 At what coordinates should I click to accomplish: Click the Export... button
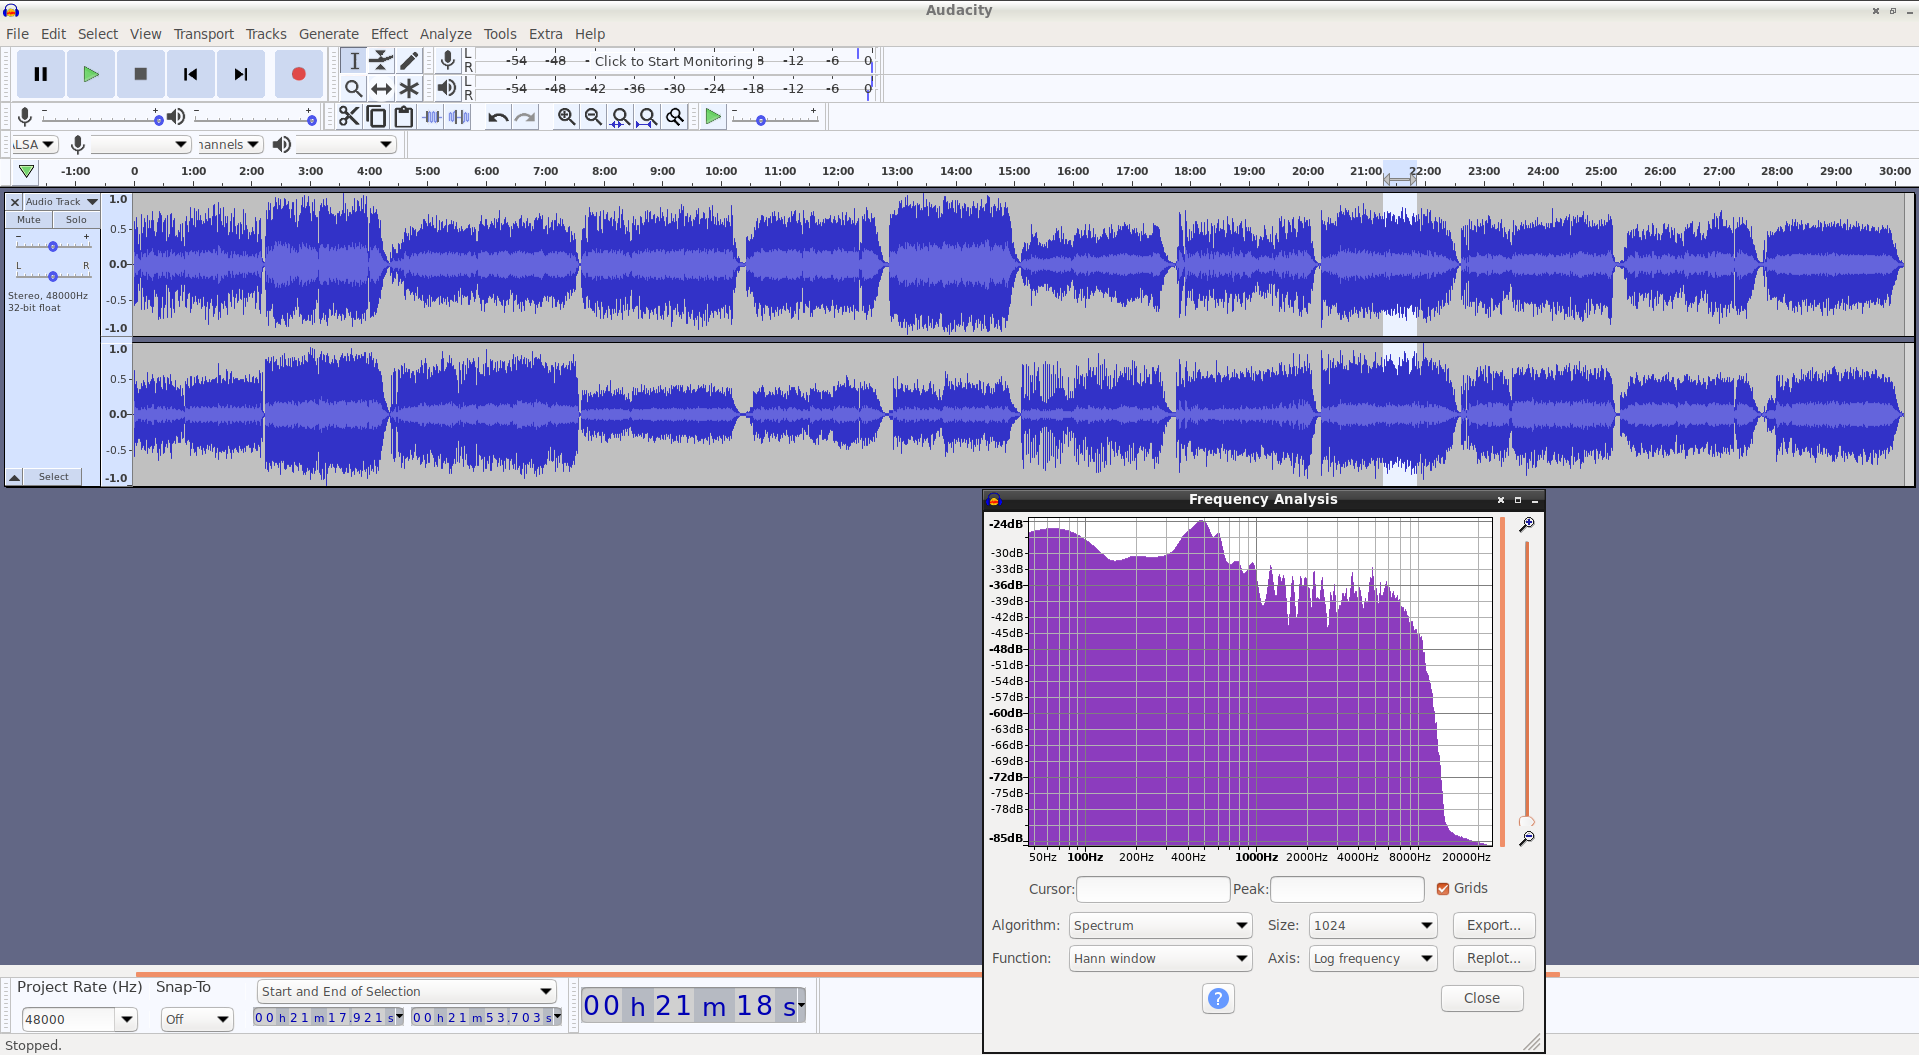coord(1494,925)
